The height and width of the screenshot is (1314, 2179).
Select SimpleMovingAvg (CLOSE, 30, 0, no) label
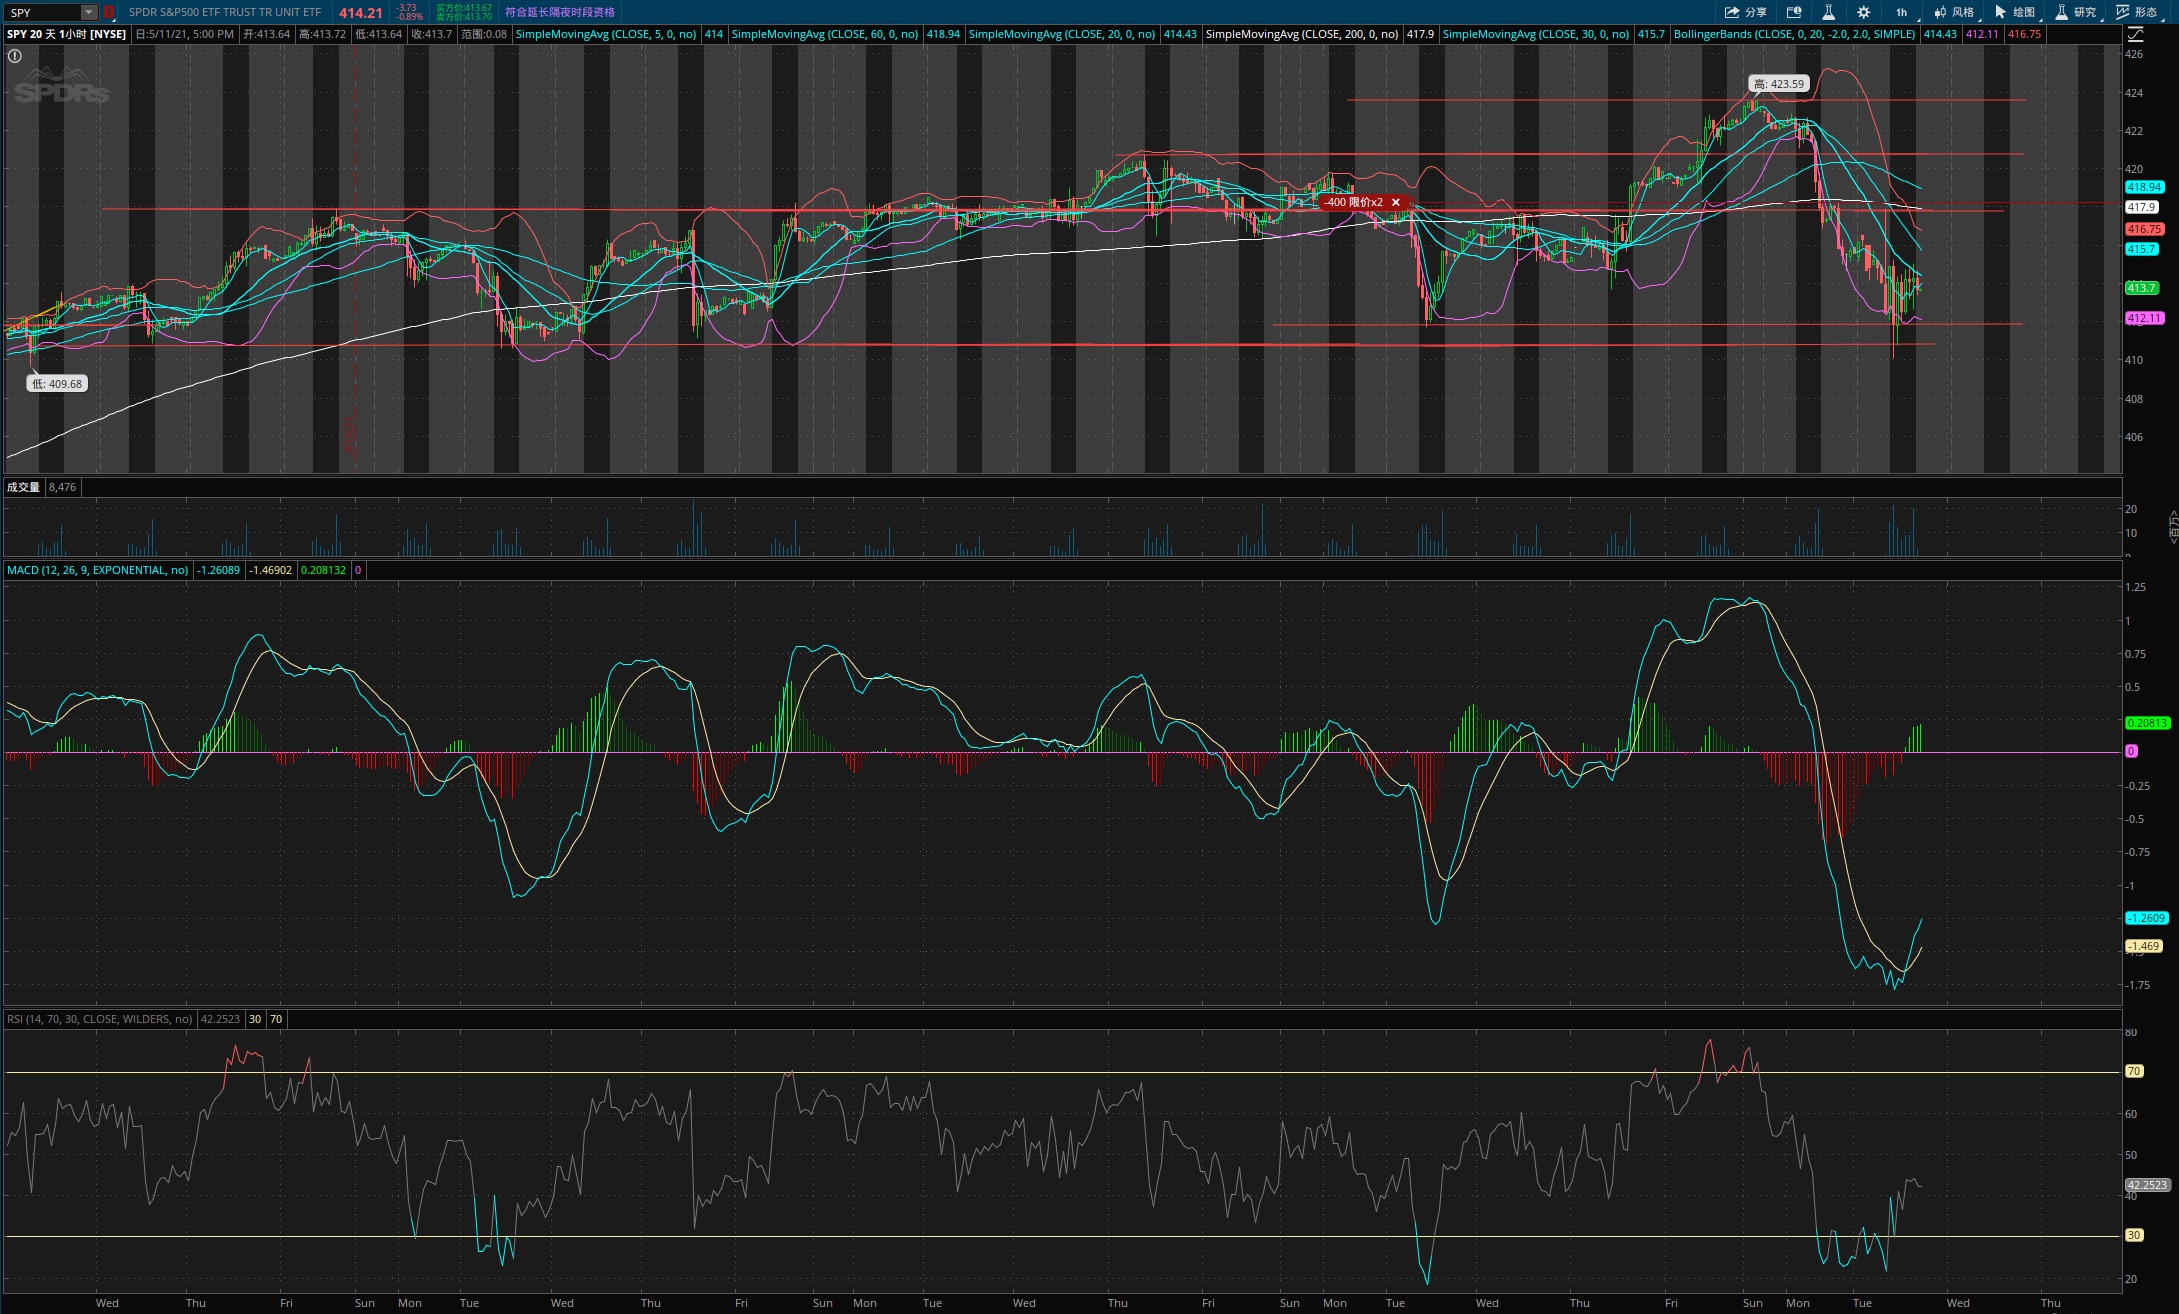pos(1536,34)
